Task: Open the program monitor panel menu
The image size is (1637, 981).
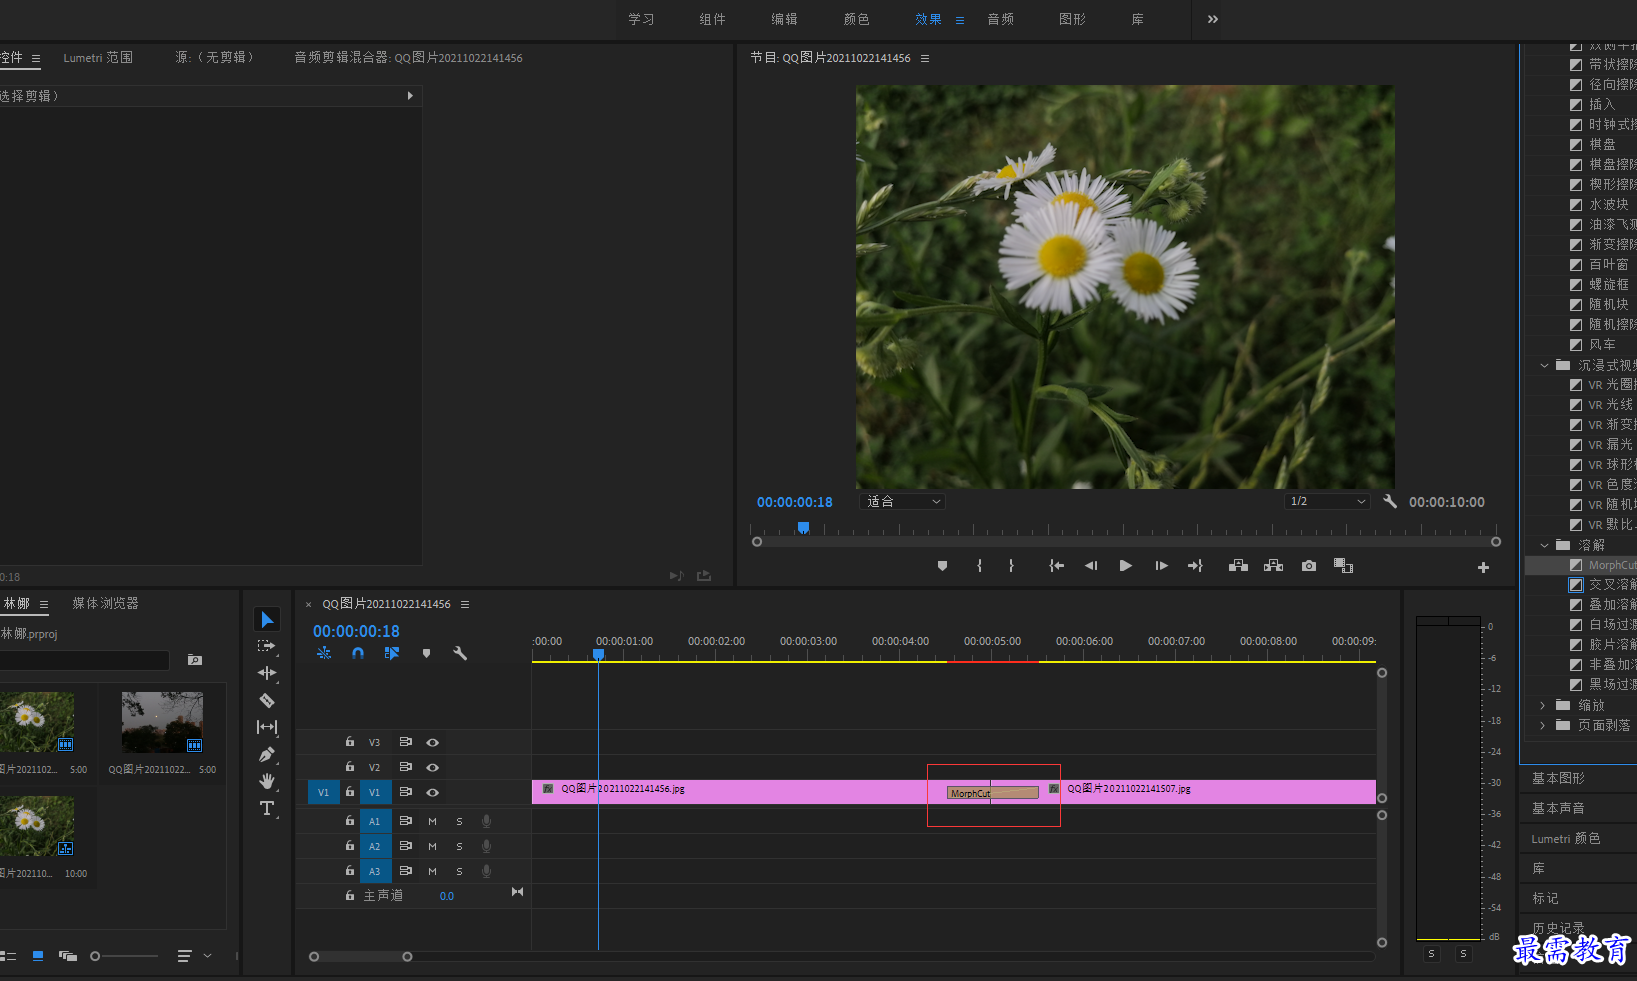Action: point(925,58)
